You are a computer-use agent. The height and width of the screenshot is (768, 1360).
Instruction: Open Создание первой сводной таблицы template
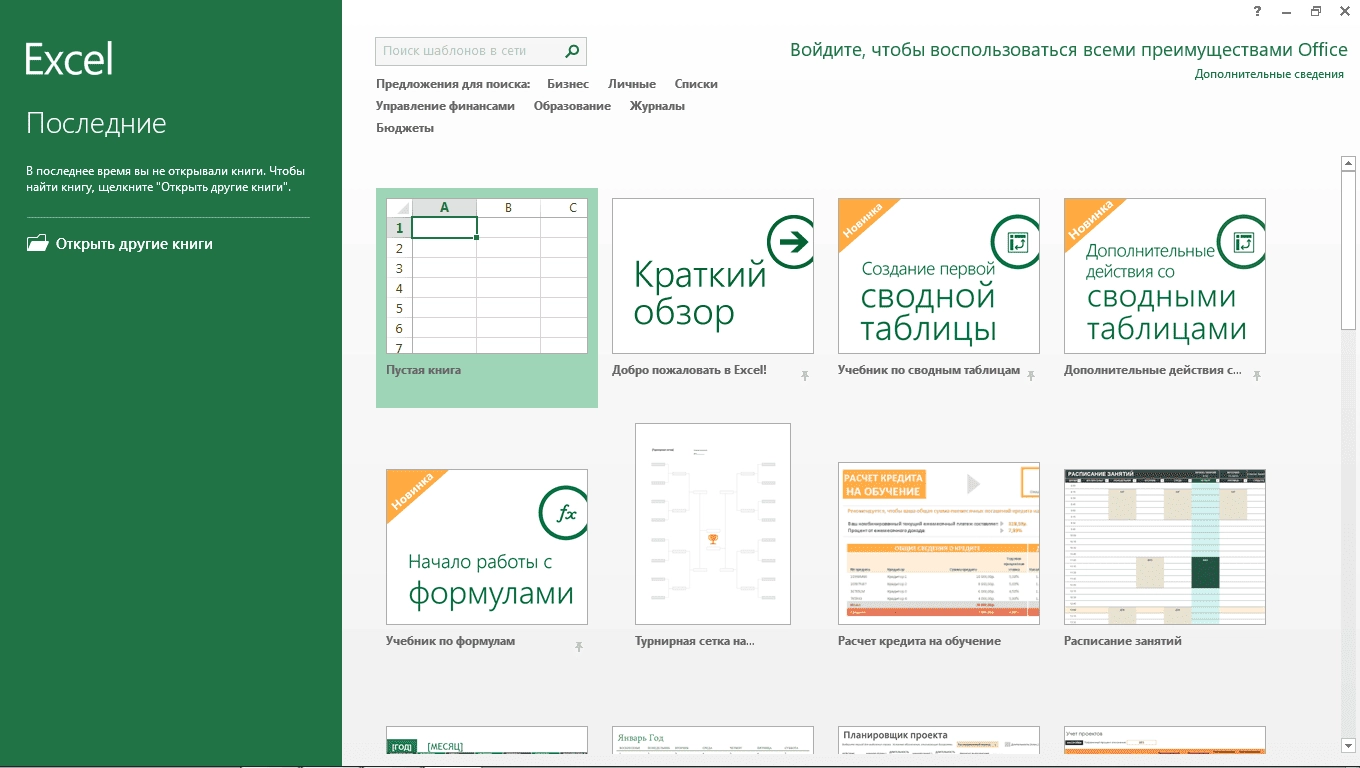coord(939,276)
